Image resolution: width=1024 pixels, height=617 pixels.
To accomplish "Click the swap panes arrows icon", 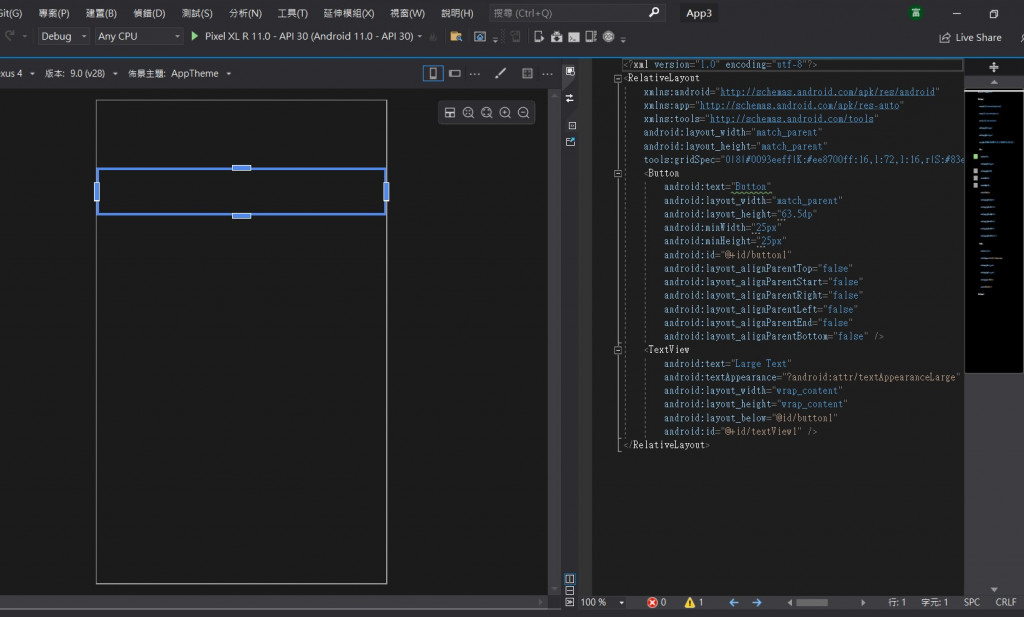I will 570,98.
